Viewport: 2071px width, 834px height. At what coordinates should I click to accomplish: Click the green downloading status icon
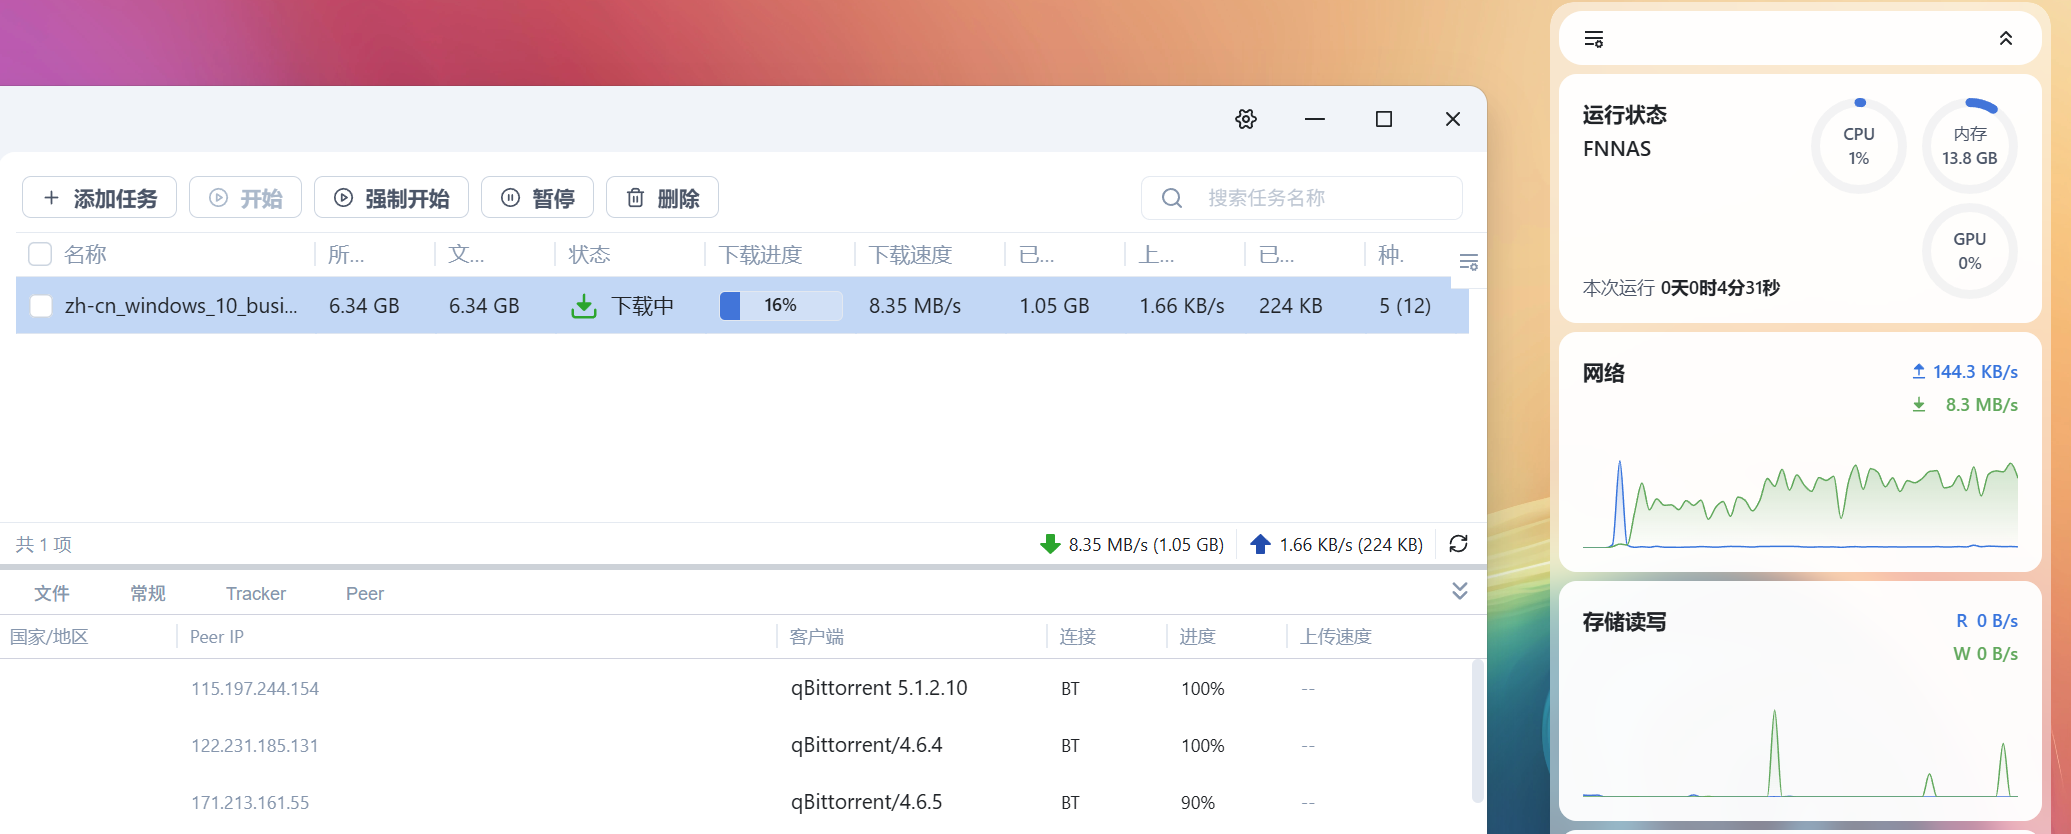(583, 306)
